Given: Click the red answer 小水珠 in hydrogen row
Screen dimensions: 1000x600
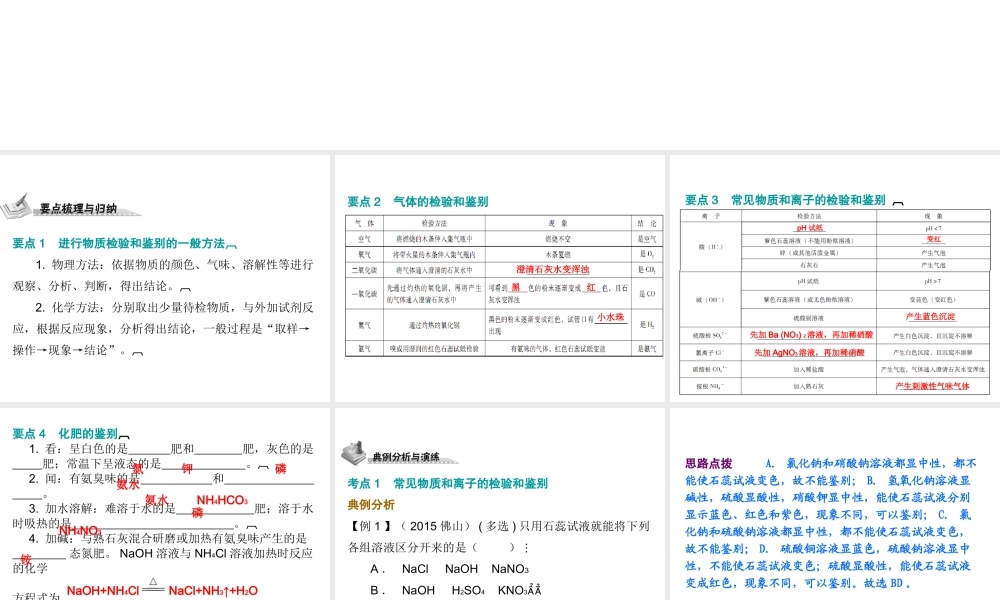Looking at the screenshot, I should pos(610,317).
